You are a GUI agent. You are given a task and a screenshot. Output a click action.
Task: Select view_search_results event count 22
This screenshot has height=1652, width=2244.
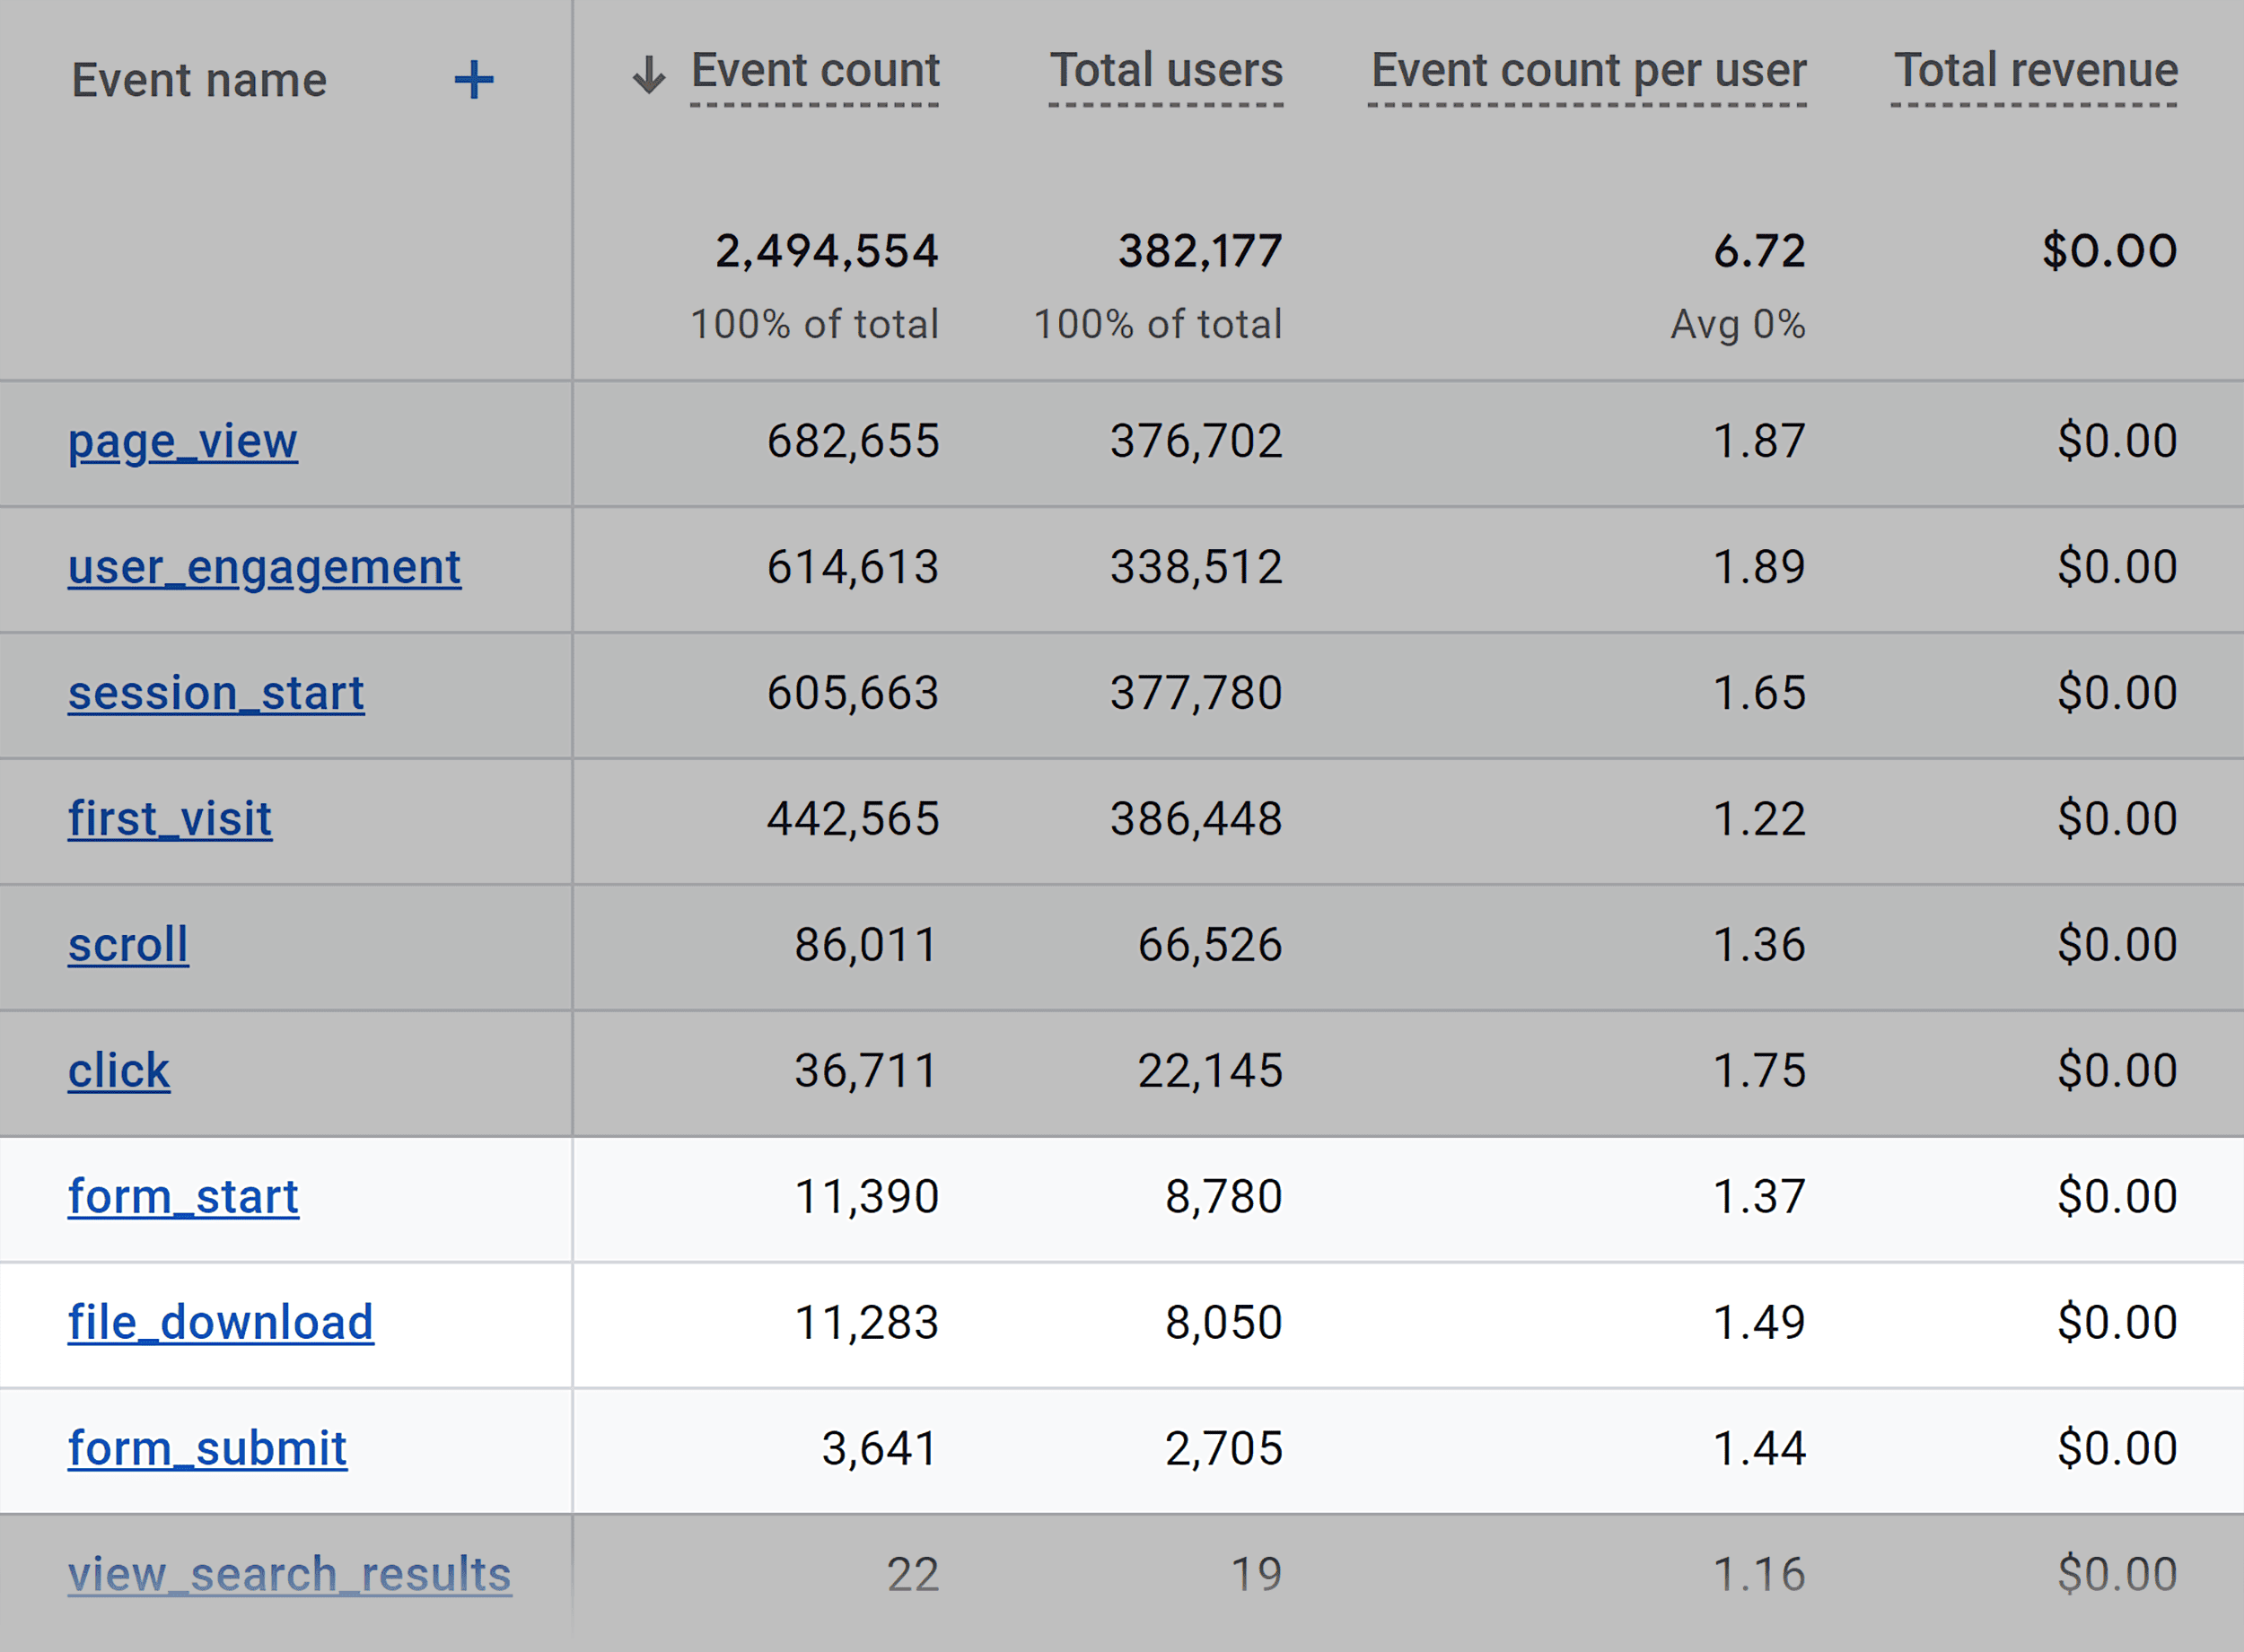pos(913,1575)
